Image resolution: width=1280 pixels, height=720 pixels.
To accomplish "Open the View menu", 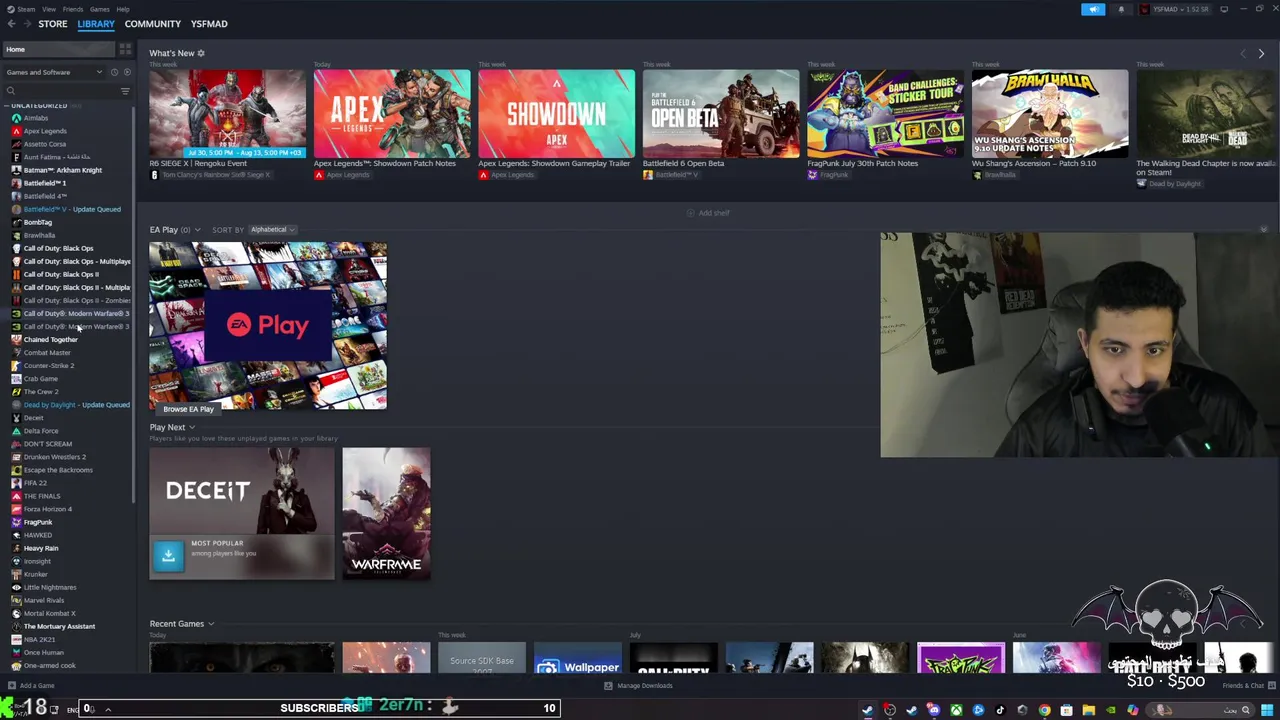I will (x=48, y=9).
